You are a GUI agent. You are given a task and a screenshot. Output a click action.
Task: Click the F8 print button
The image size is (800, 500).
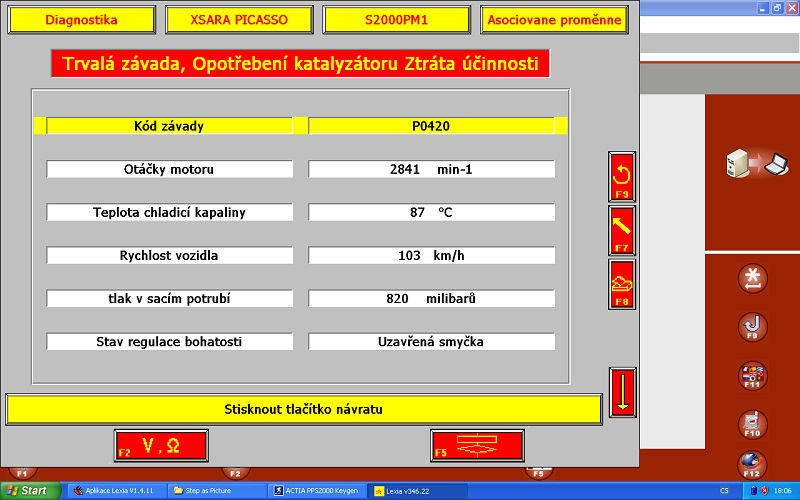[x=622, y=284]
